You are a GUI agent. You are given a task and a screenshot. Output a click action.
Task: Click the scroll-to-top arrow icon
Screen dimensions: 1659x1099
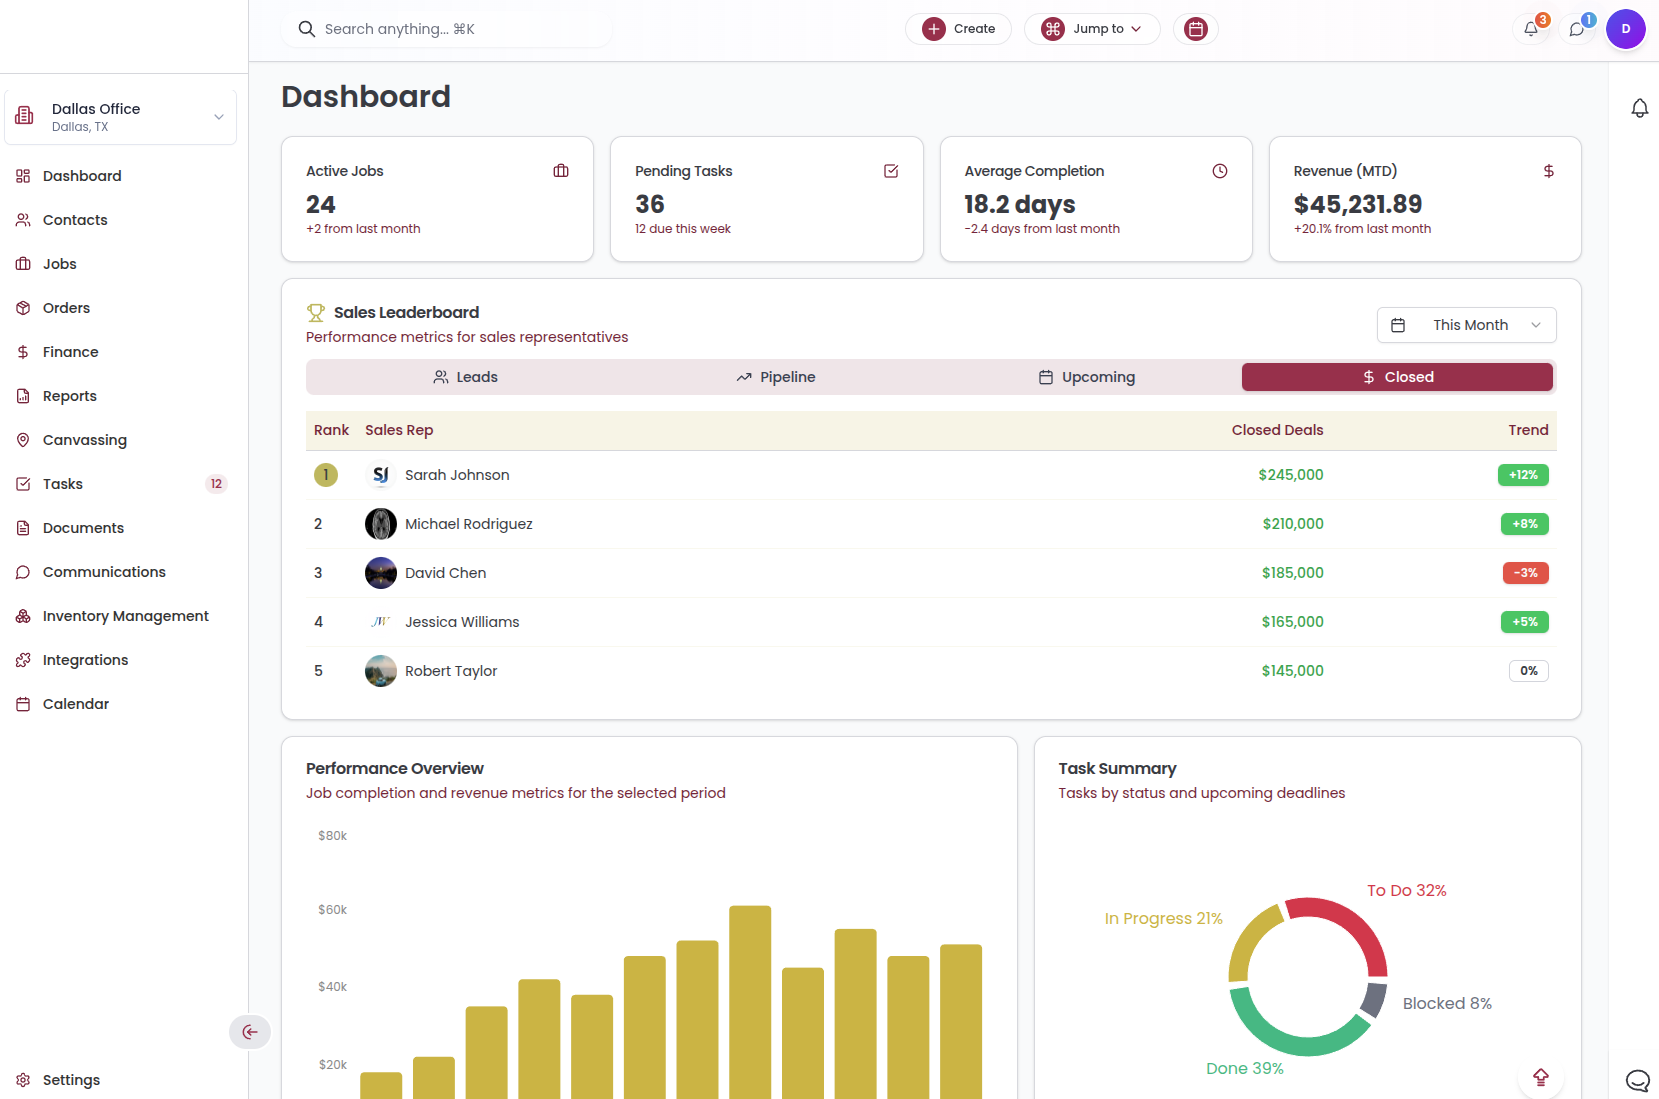(x=1540, y=1077)
